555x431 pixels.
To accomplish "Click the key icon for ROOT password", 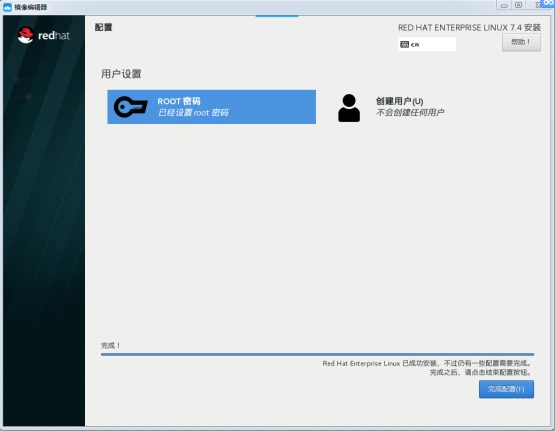I will point(131,107).
